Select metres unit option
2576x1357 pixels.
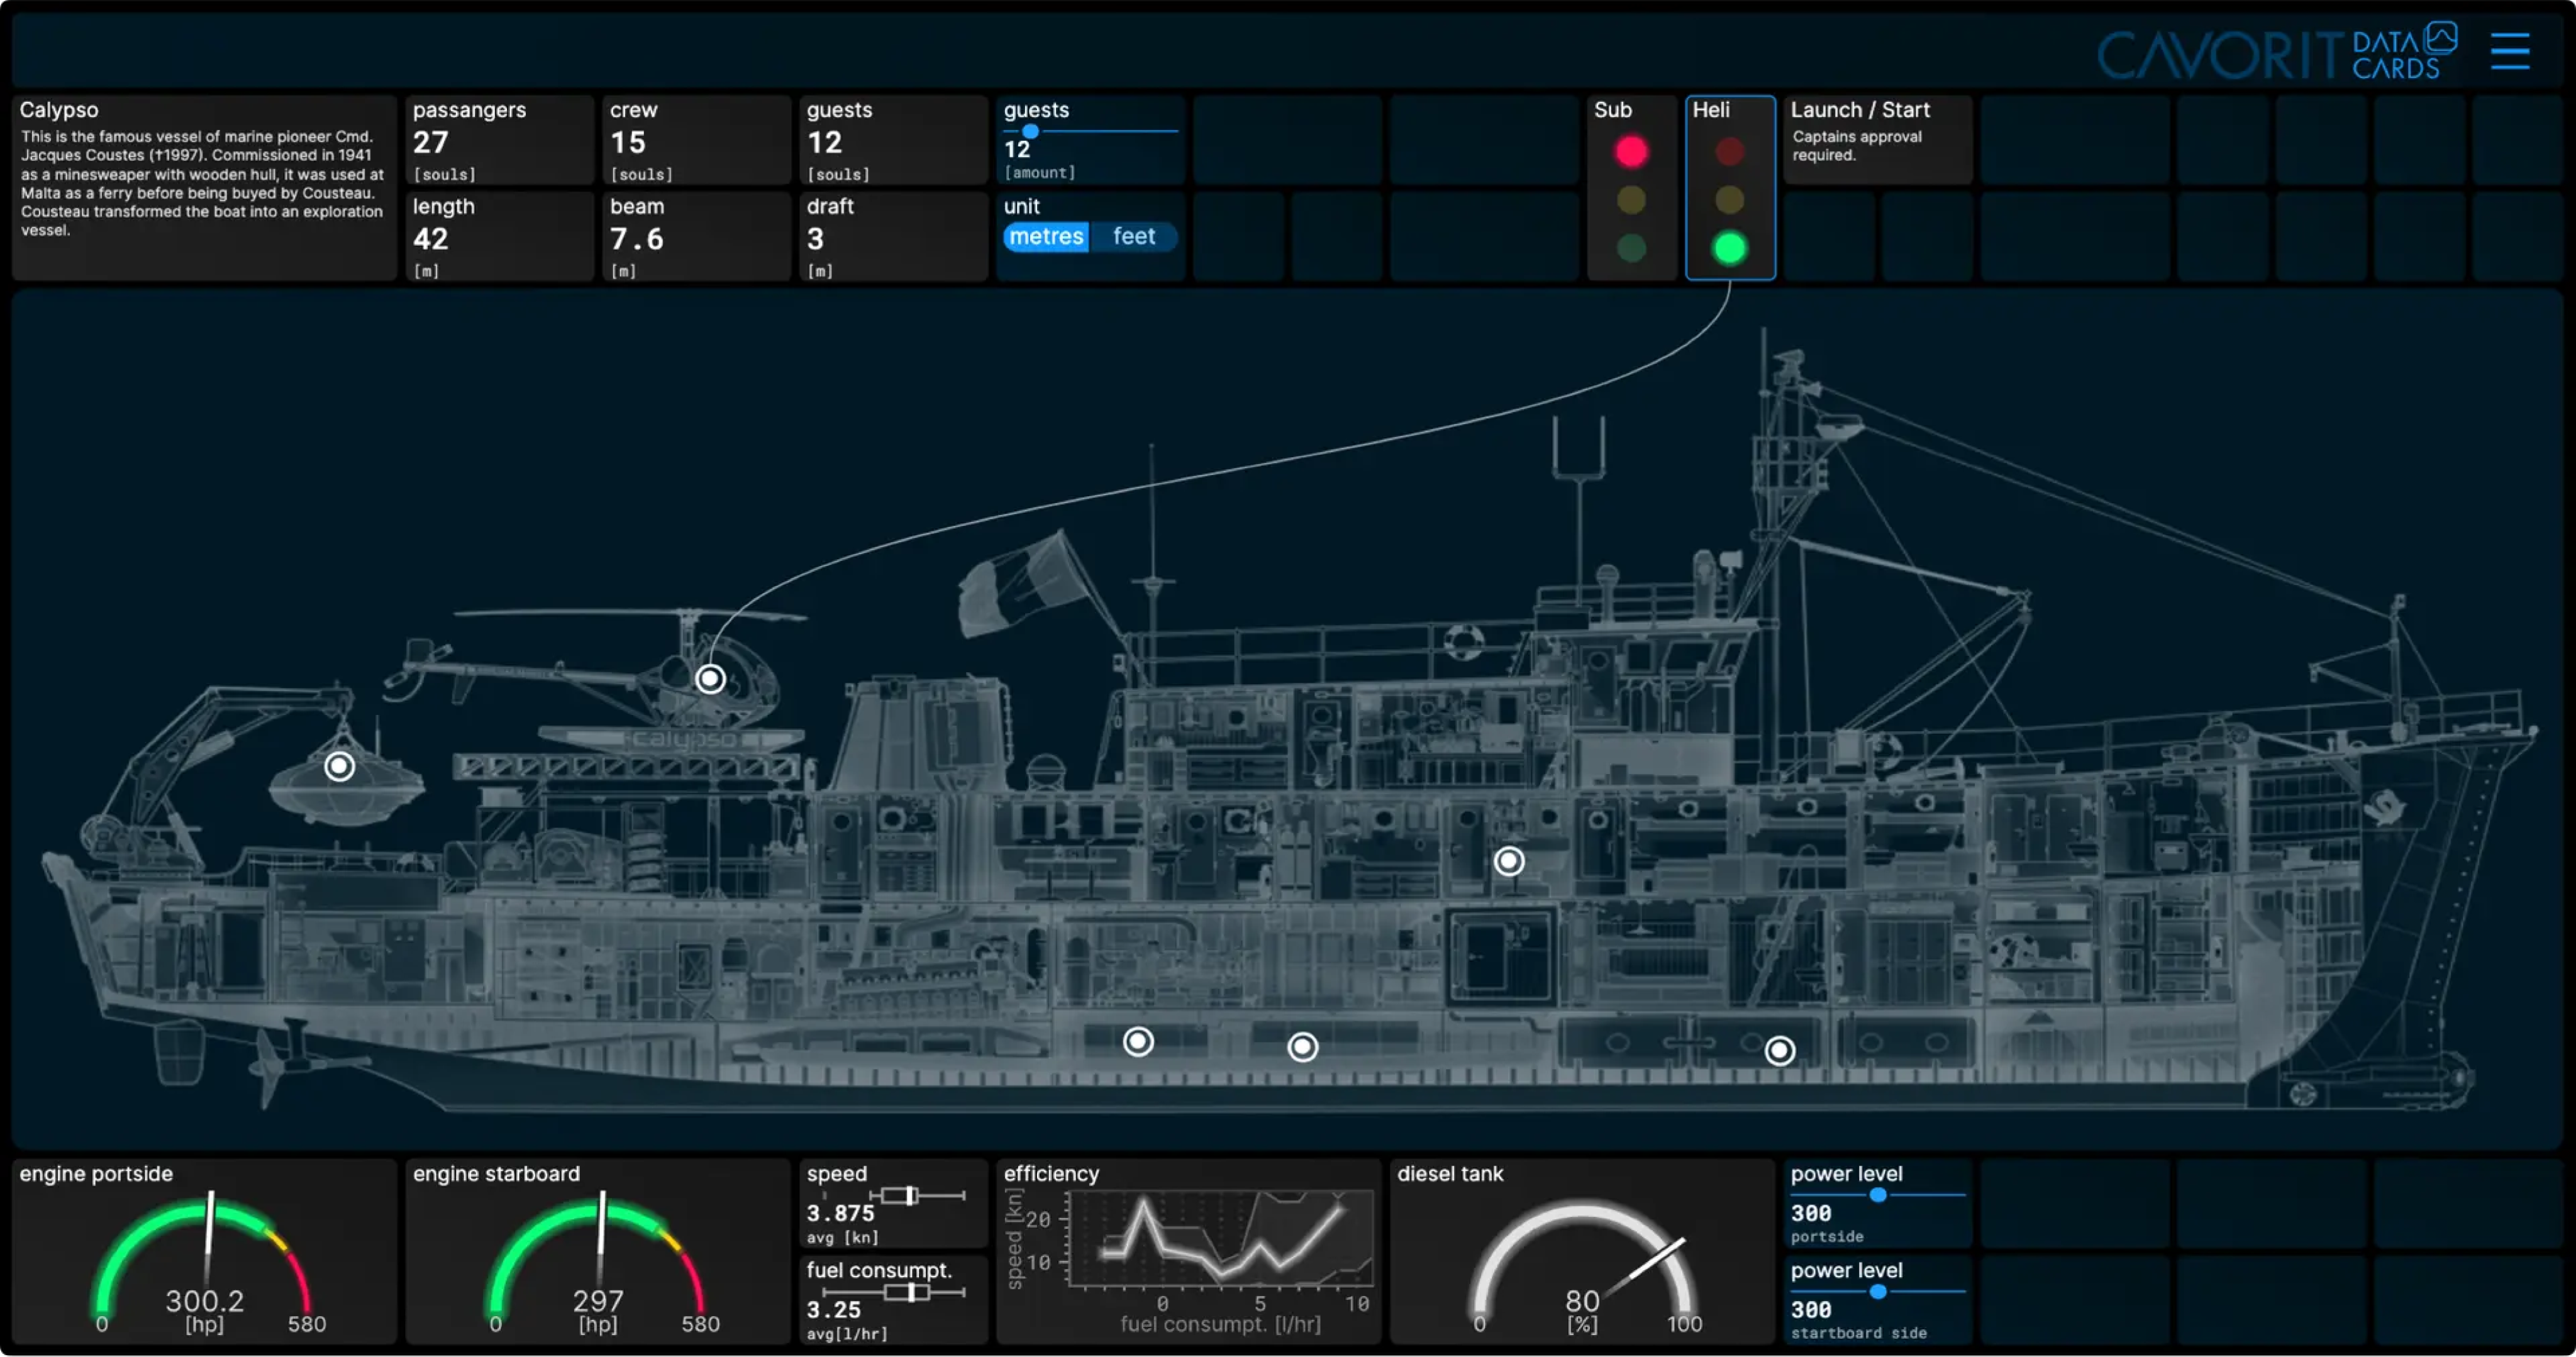click(x=1045, y=237)
